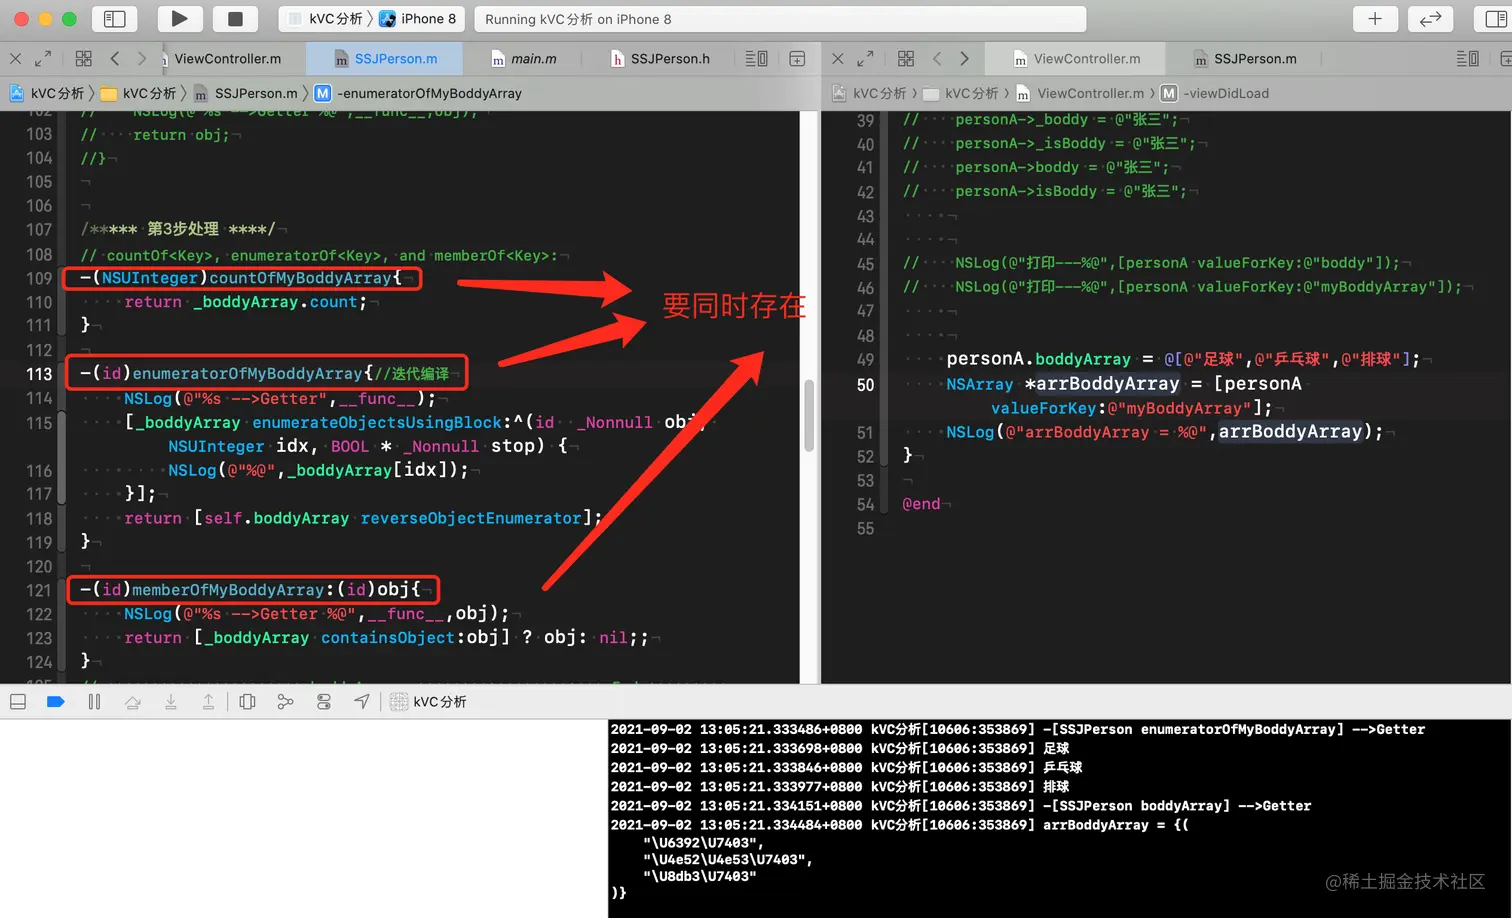Image resolution: width=1512 pixels, height=918 pixels.
Task: Go forward in right editor history
Action: pos(964,59)
